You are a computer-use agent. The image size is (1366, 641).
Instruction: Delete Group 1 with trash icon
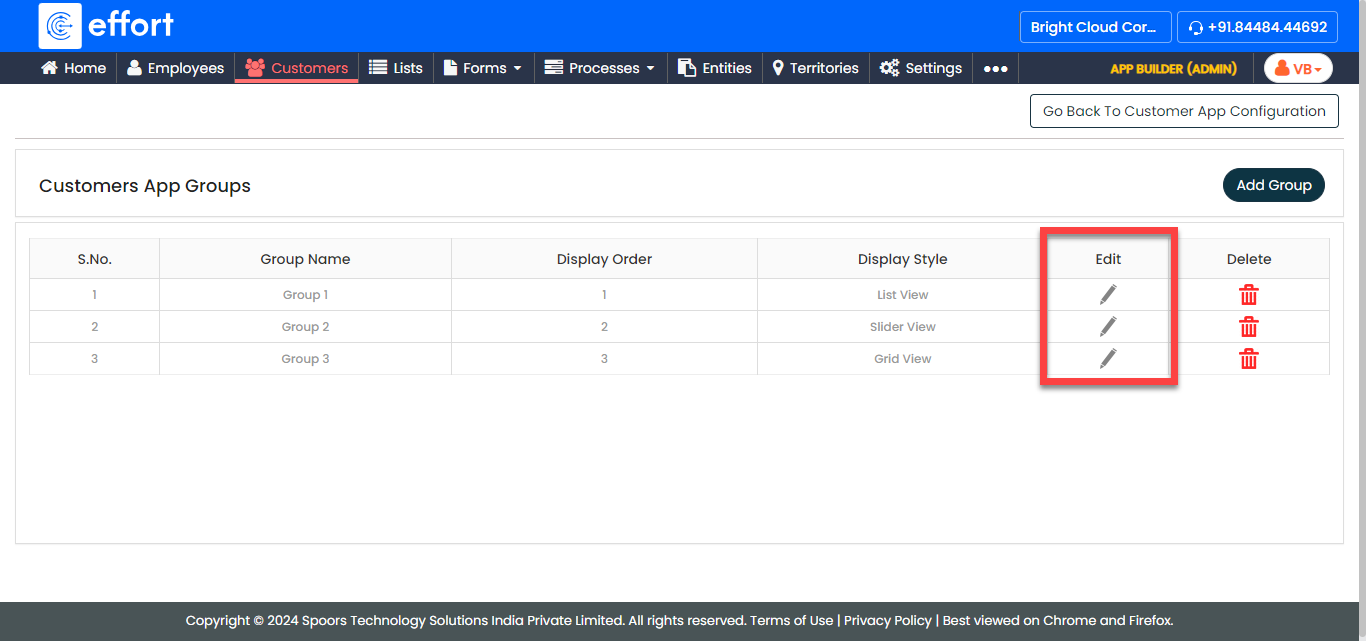coord(1248,295)
